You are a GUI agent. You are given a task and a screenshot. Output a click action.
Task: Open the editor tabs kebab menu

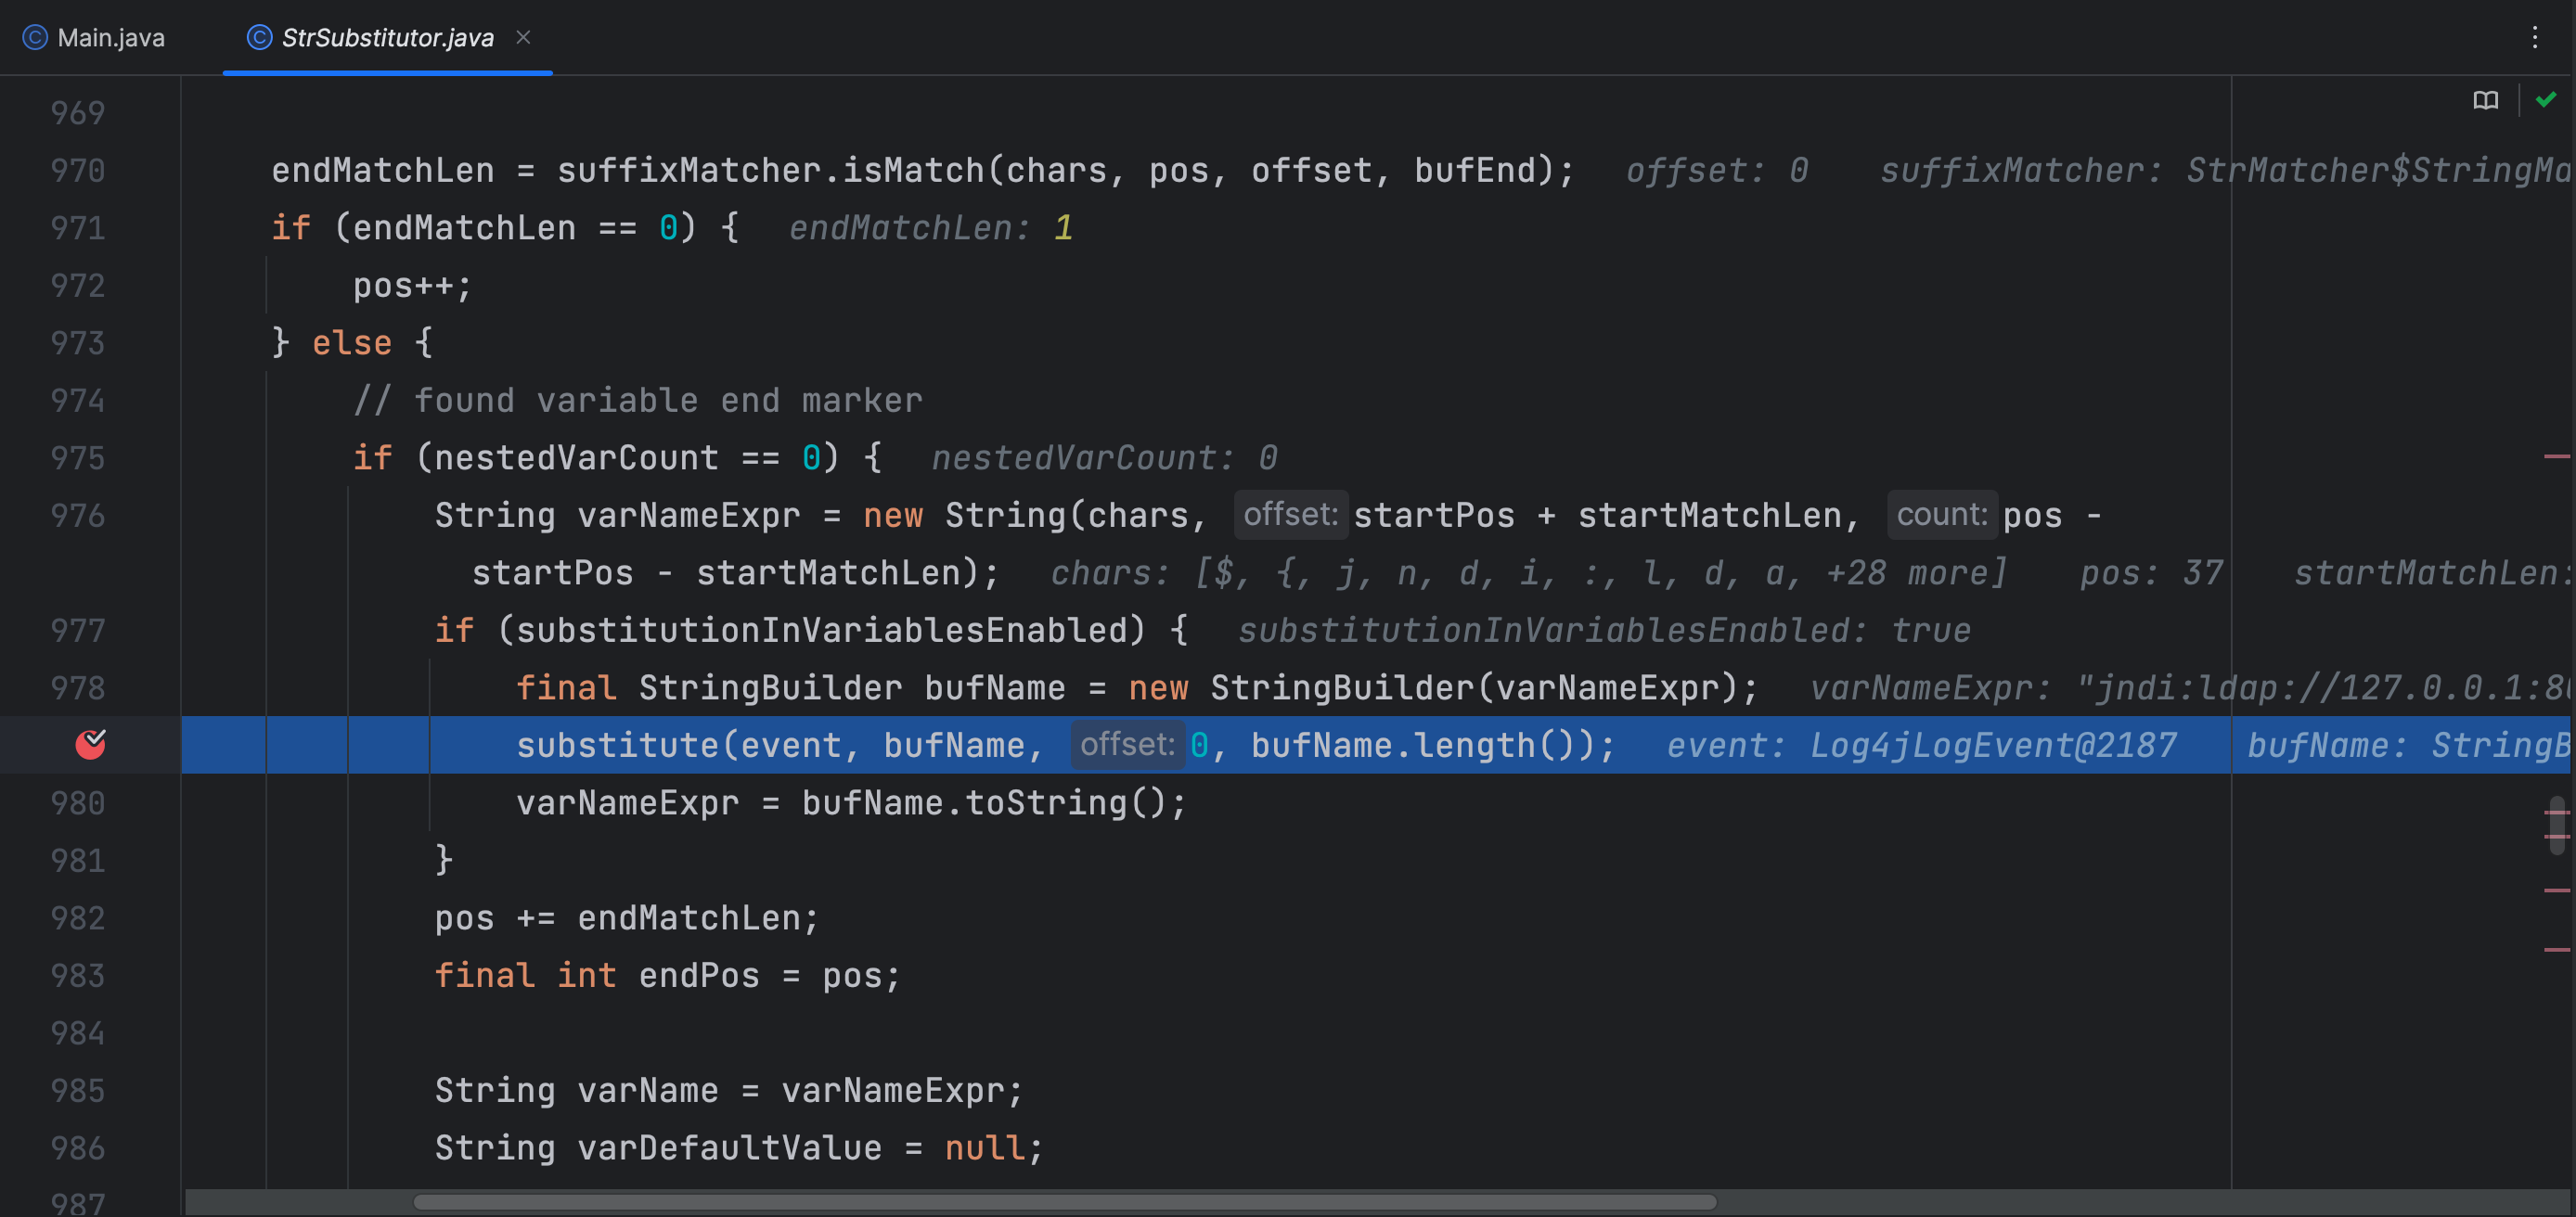2534,37
